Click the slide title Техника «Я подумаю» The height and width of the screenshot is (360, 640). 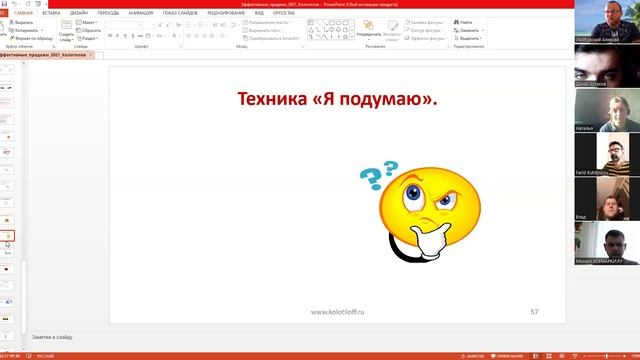337,99
